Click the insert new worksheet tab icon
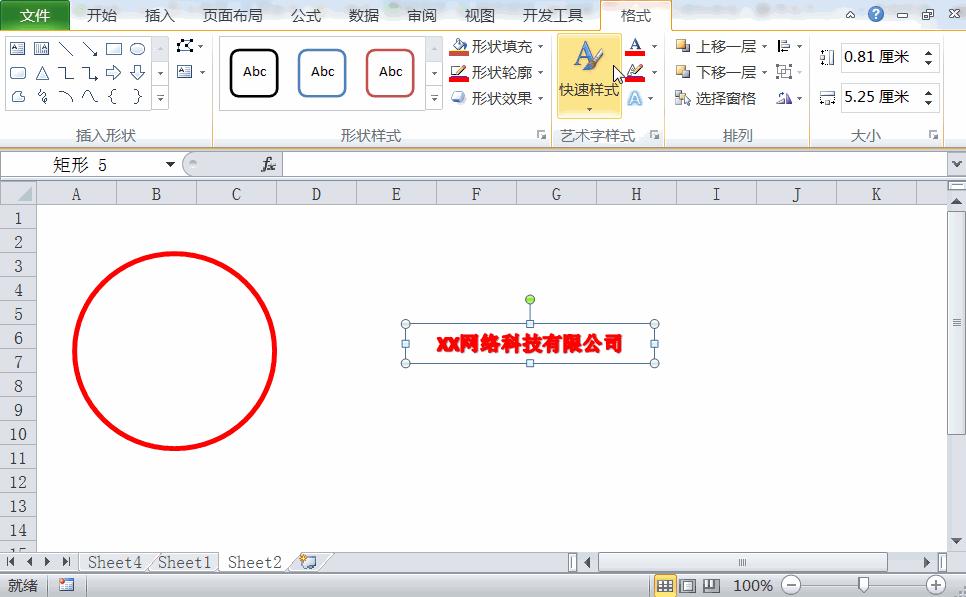The width and height of the screenshot is (966, 597). (x=308, y=562)
